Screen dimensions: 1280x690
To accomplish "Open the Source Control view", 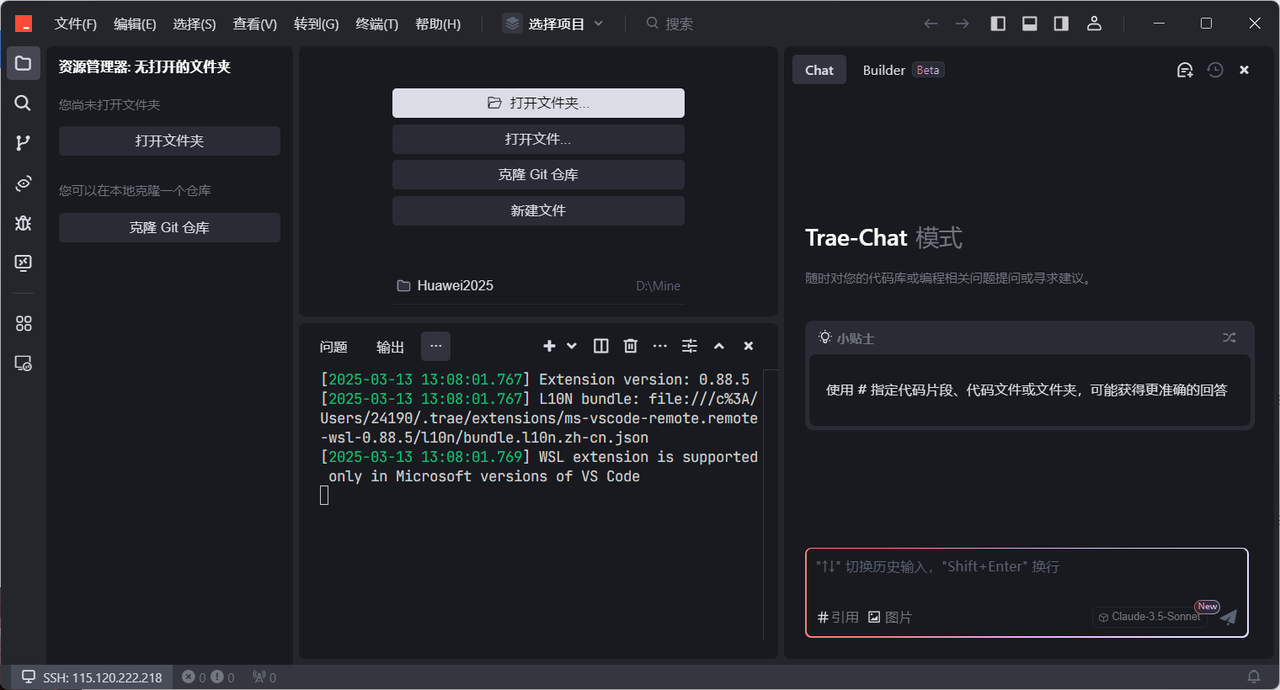I will click(23, 143).
